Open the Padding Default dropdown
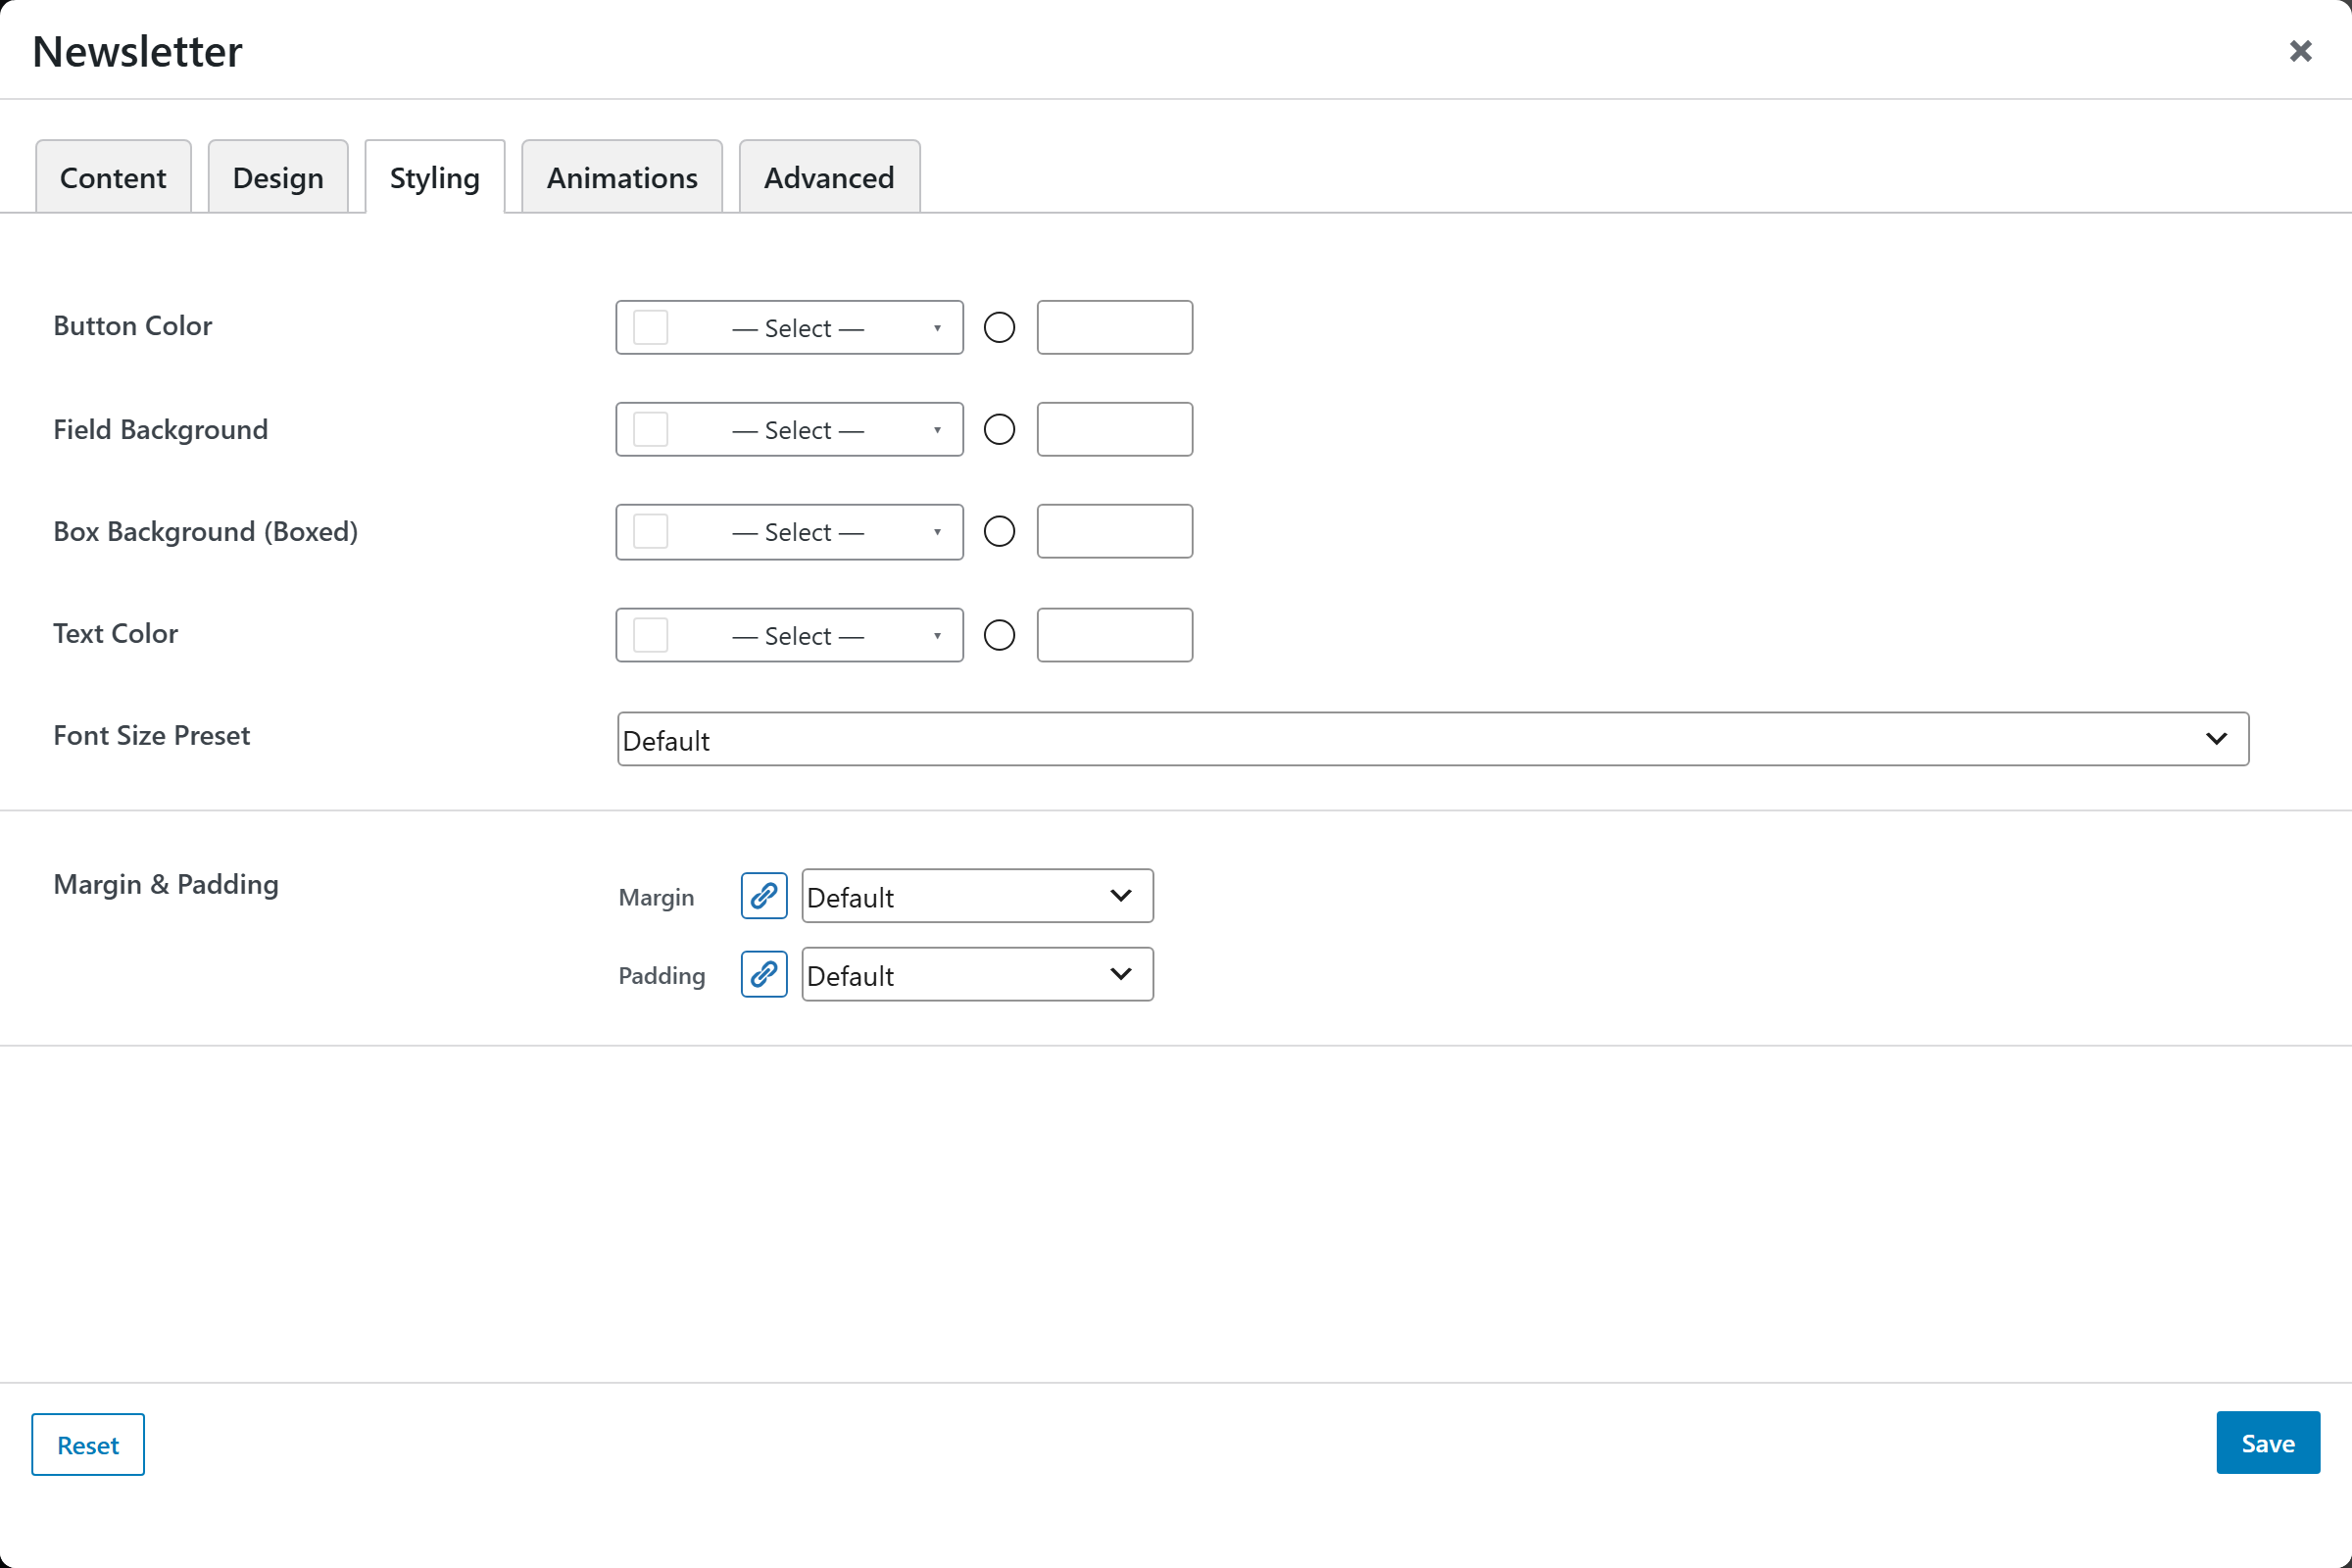Screen dimensions: 2352x1568 [977, 974]
